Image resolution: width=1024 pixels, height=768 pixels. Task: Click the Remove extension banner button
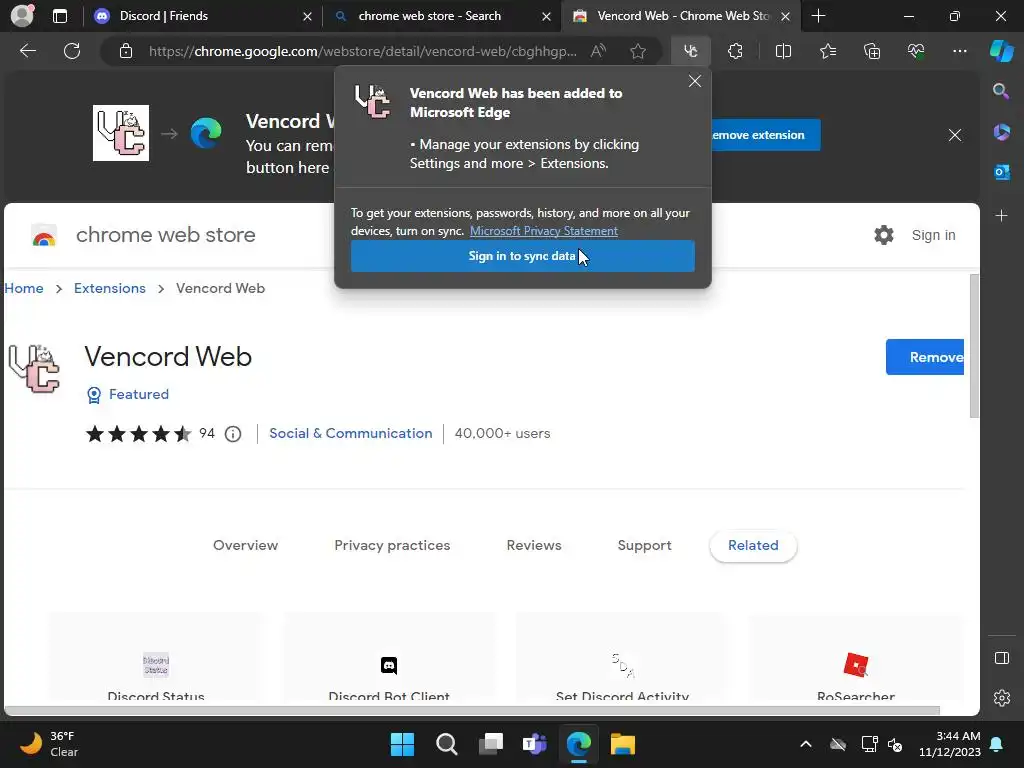(x=765, y=135)
